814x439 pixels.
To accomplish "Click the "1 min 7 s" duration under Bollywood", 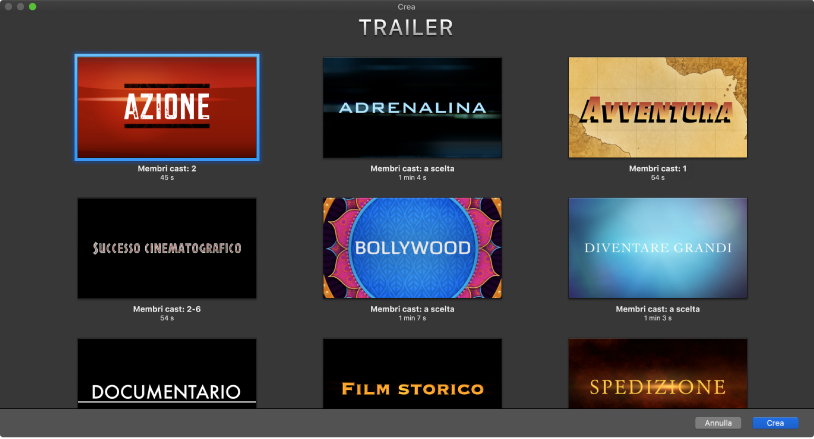I will [x=412, y=318].
